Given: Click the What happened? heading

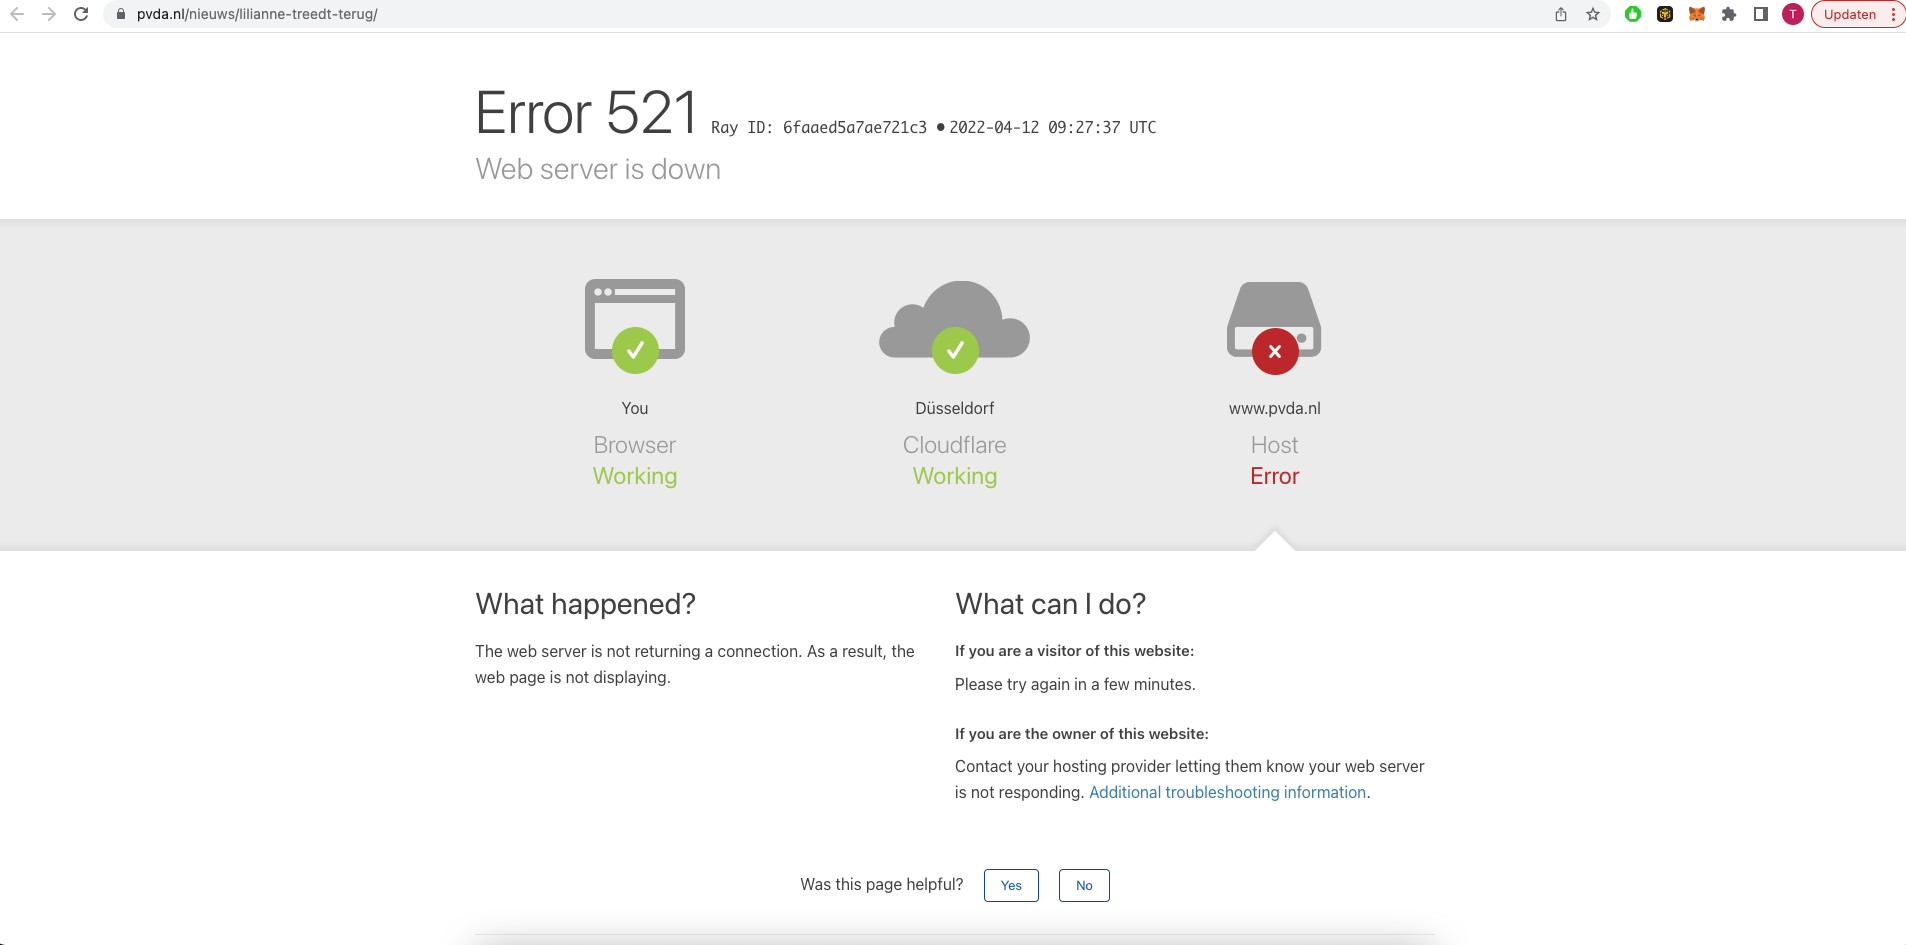Looking at the screenshot, I should 585,604.
